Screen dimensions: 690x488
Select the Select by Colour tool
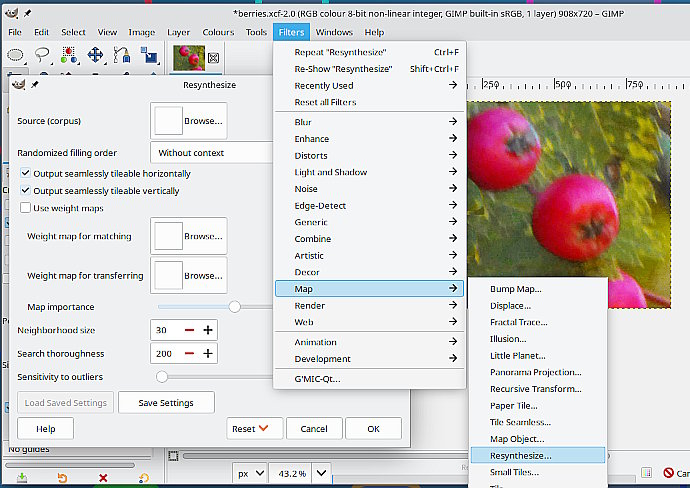pos(69,55)
